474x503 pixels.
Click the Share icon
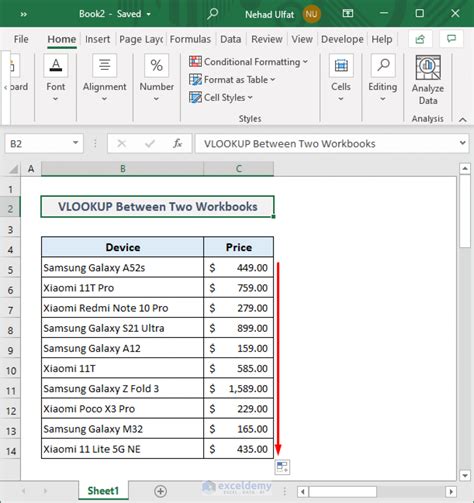[420, 39]
